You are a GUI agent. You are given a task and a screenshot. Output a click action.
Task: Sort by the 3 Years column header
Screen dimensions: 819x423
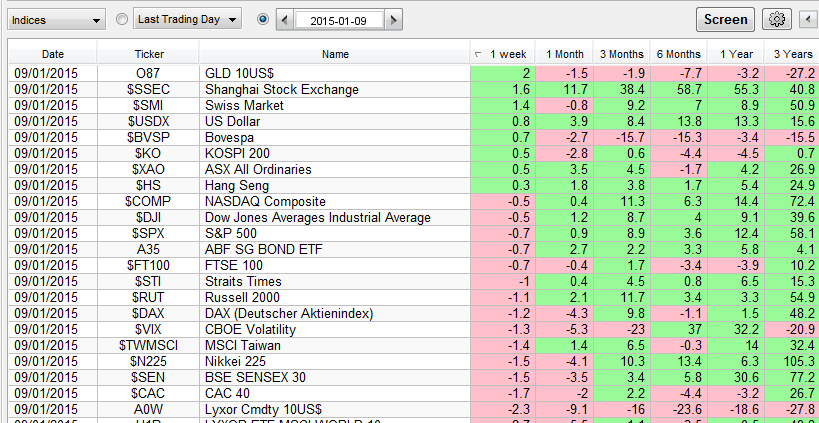click(792, 54)
